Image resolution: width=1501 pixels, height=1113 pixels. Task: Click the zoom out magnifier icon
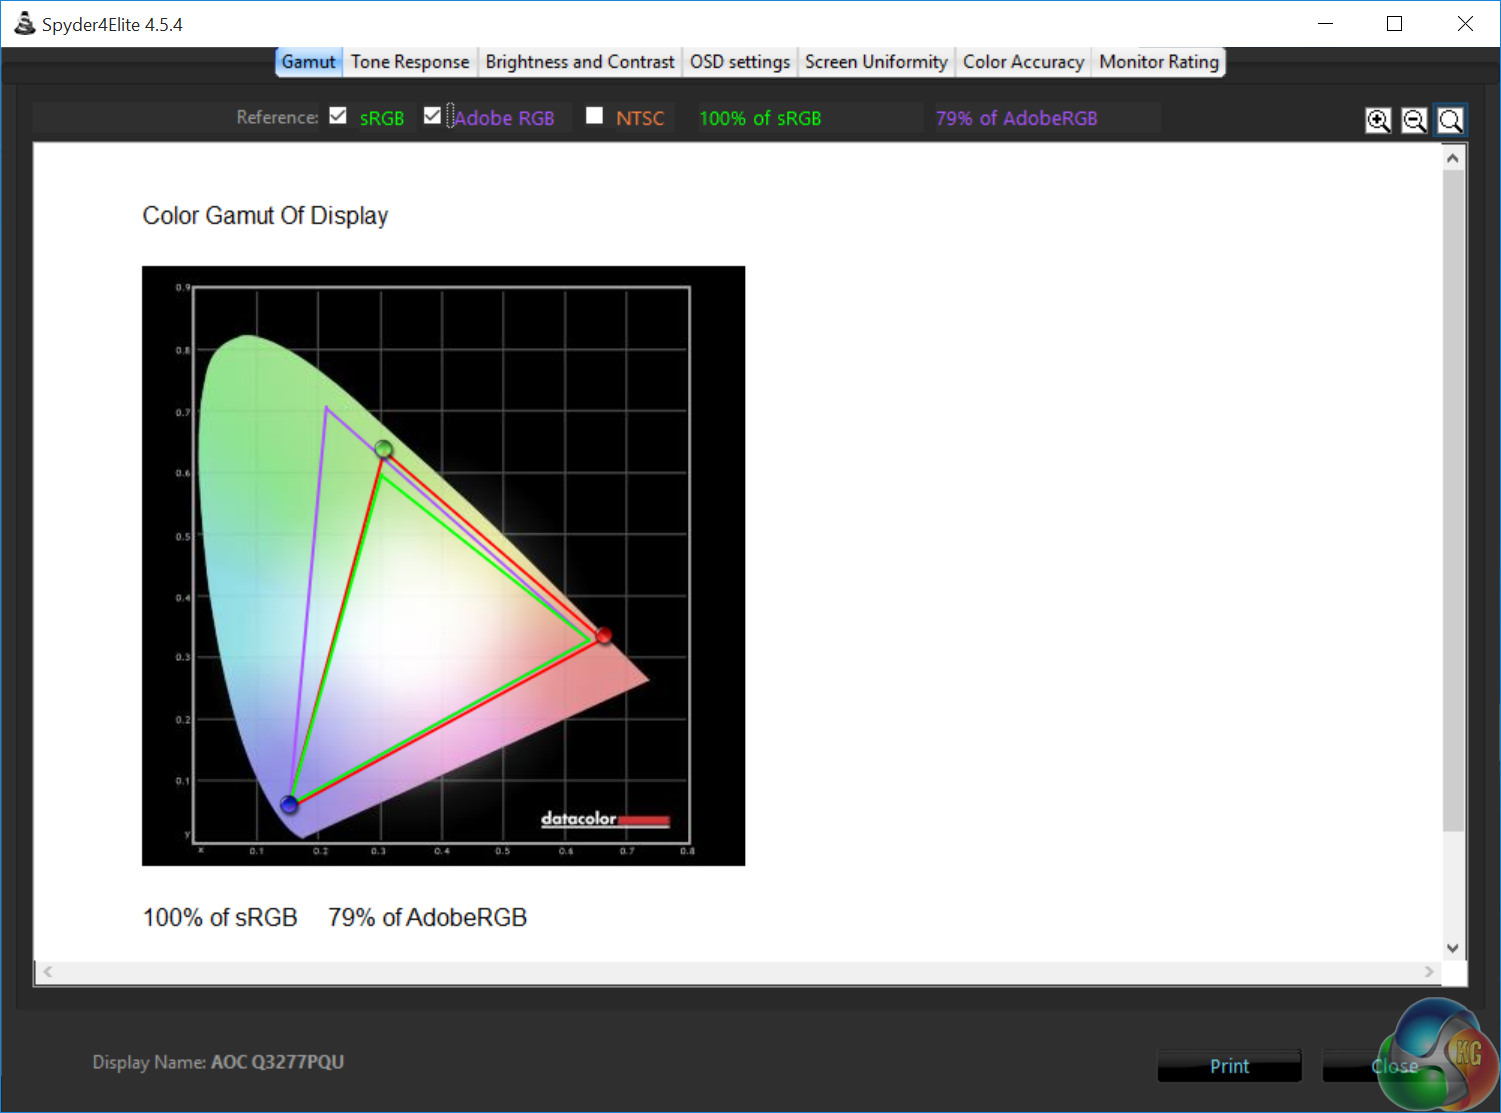(1414, 120)
